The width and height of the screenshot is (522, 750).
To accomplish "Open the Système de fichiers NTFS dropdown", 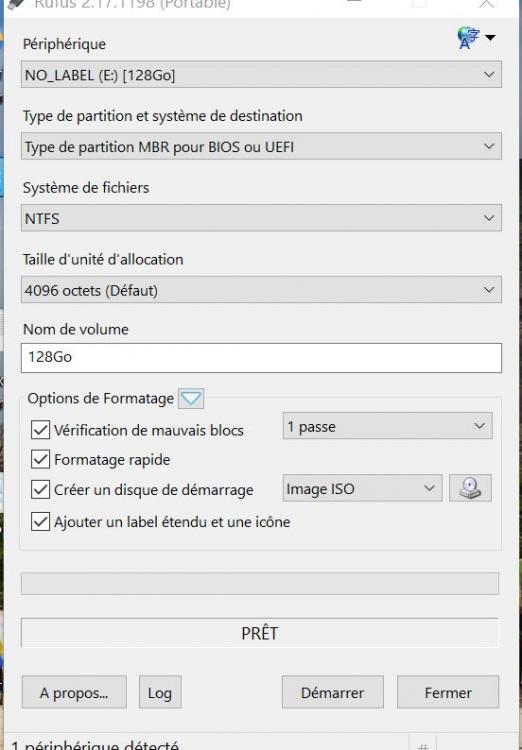I will coord(261,218).
